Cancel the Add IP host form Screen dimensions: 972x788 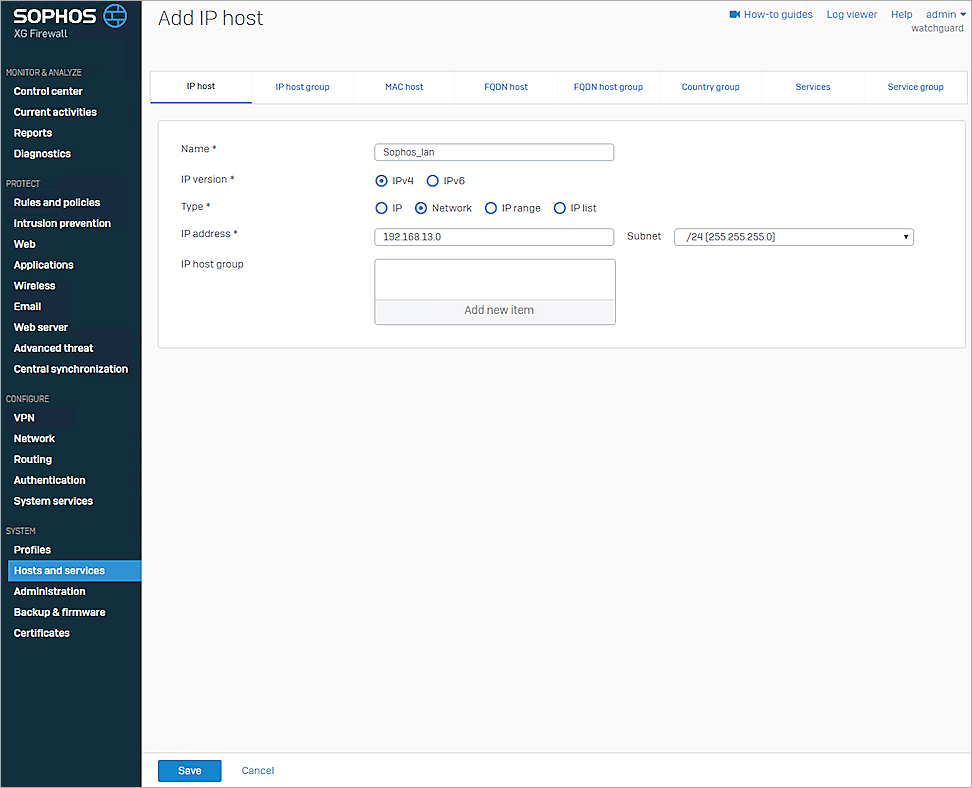point(257,770)
